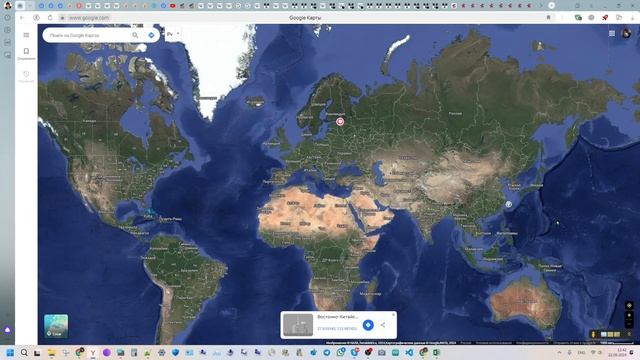The height and width of the screenshot is (360, 640).
Task: Open the Saved places bookmark icon
Action: click(x=26, y=51)
